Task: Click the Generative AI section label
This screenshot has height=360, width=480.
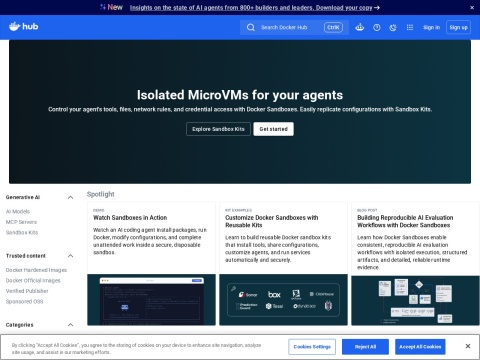Action: 23,197
